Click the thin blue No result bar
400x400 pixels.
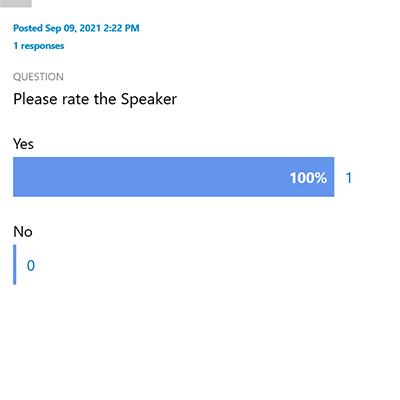pos(15,265)
